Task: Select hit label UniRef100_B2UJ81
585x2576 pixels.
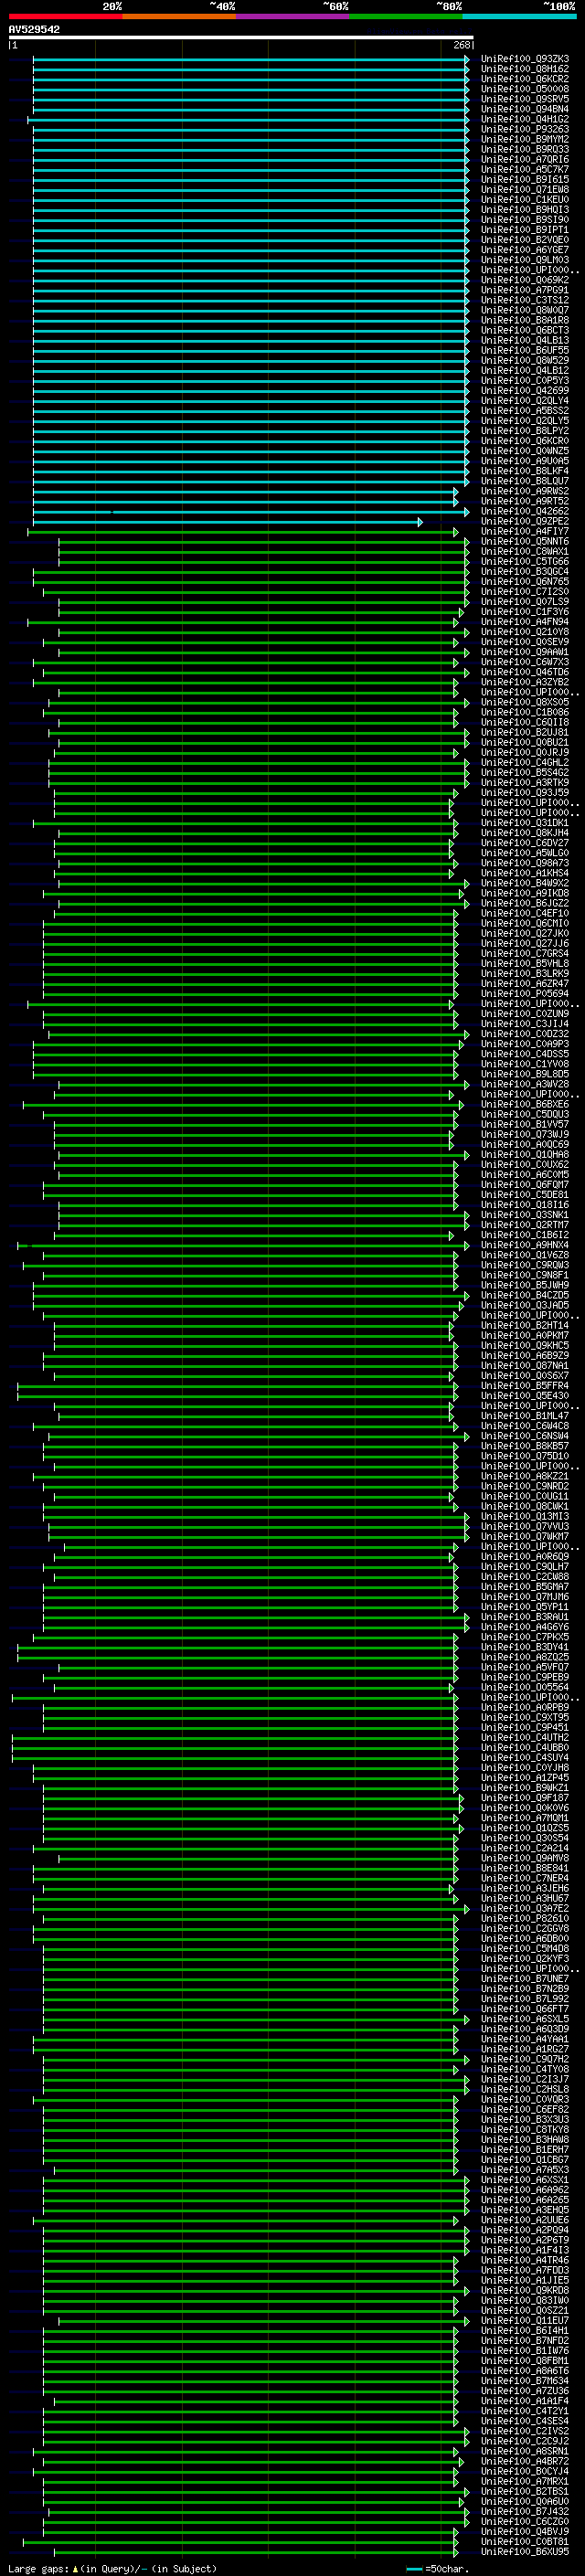Action: pyautogui.click(x=525, y=733)
